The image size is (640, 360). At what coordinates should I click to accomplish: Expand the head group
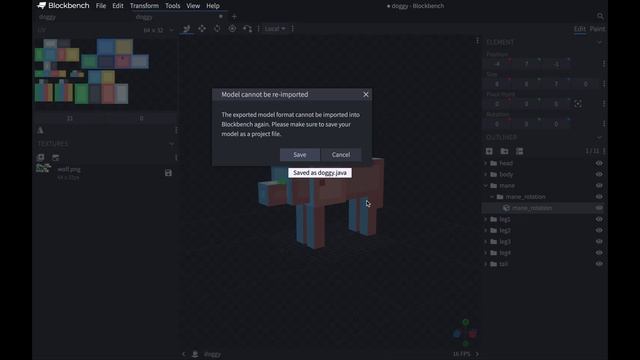pos(486,163)
